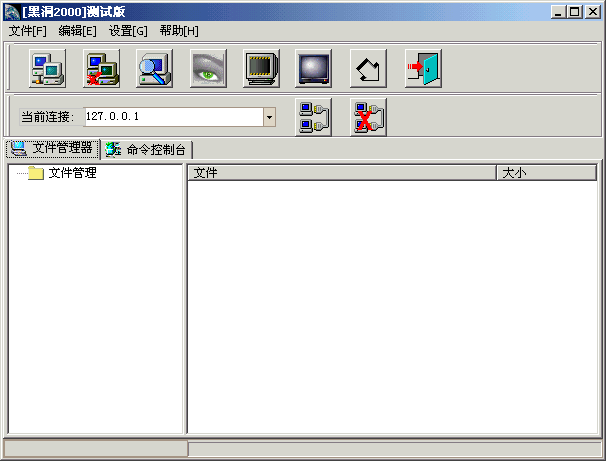Click into the 127.0.0.1 connection field
The width and height of the screenshot is (606, 461).
[172, 118]
